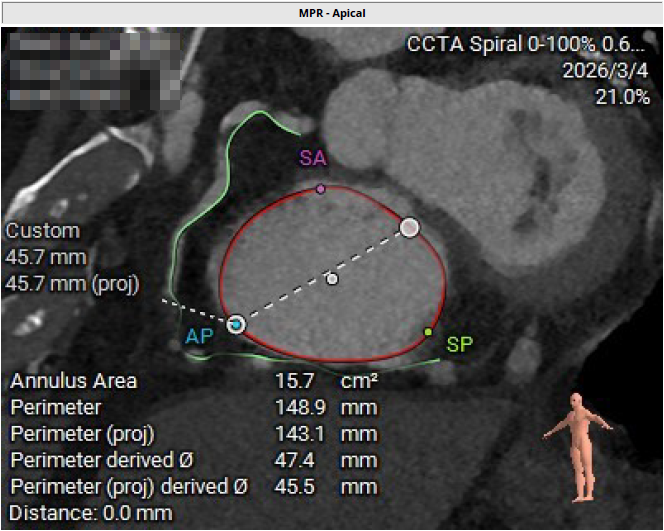Select the Custom 45.7 mm measurement label
Viewport: 664px width, 531px height.
pyautogui.click(x=42, y=257)
